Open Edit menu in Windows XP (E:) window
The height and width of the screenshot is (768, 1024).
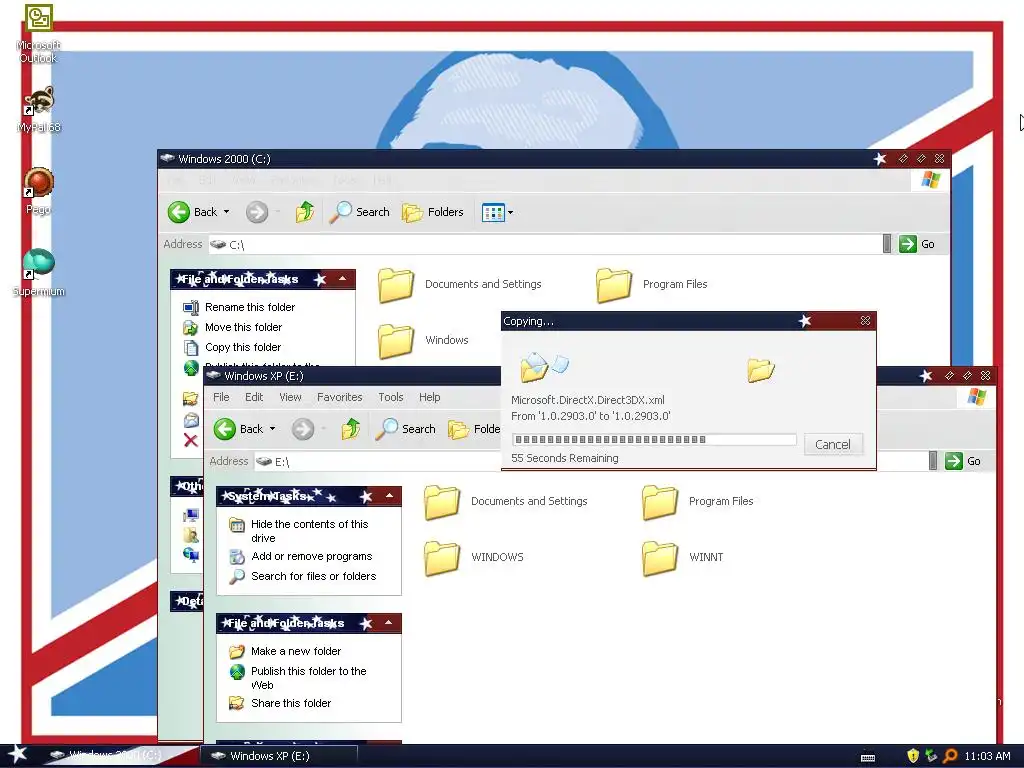tap(254, 397)
